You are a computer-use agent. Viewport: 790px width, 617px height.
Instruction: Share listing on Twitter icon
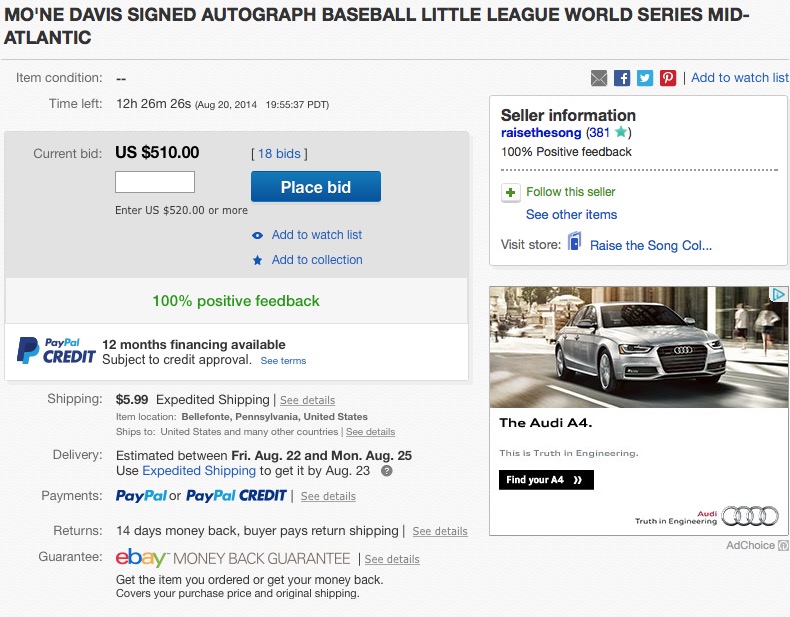645,78
